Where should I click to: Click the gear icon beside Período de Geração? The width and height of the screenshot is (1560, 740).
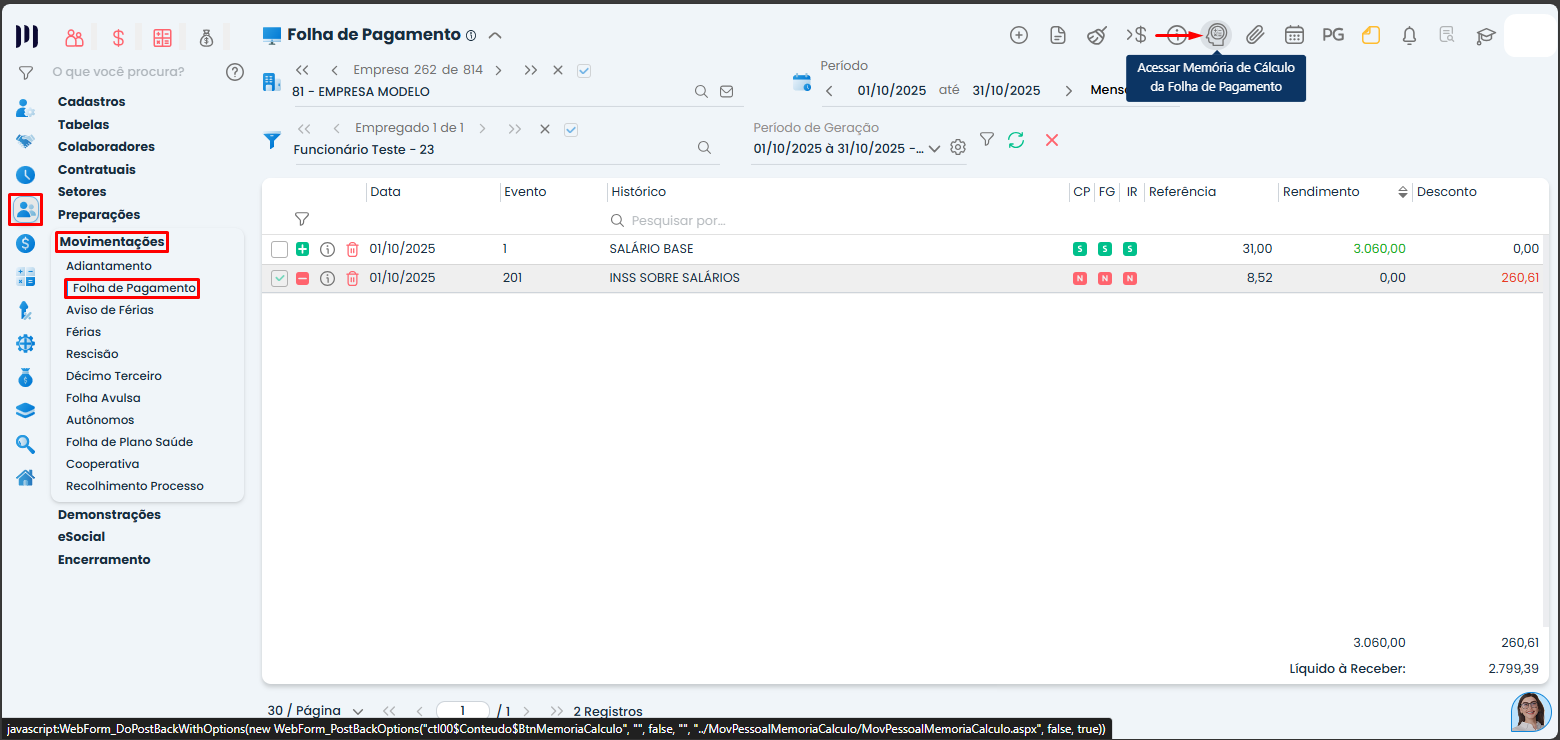click(x=958, y=148)
